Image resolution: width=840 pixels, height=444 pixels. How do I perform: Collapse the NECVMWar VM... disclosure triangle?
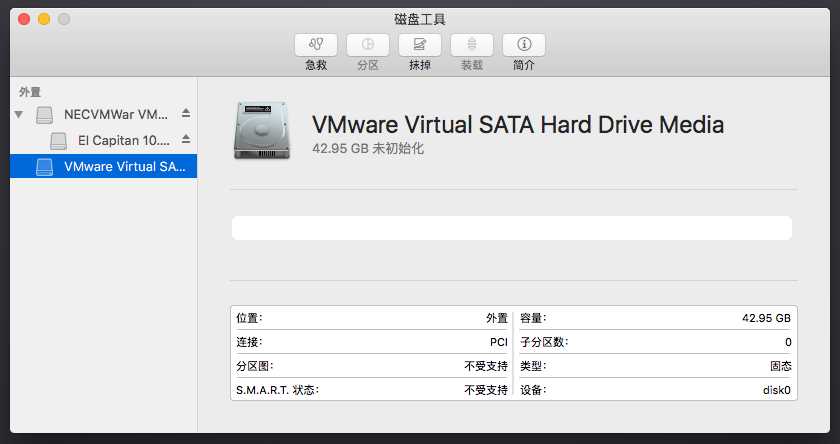[19, 114]
